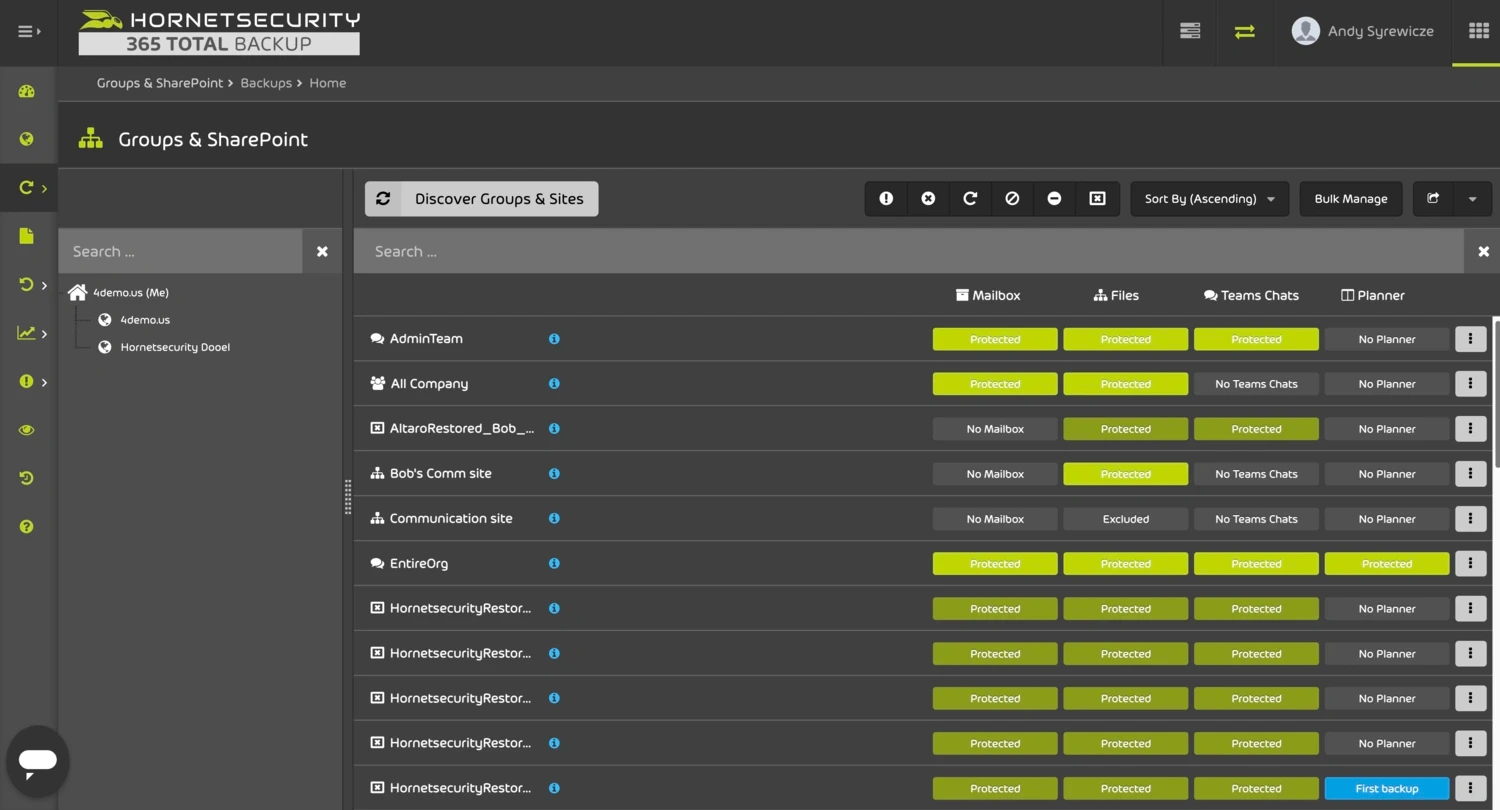Select 4demo.us in the organization tree
This screenshot has height=810, width=1500.
[x=145, y=319]
